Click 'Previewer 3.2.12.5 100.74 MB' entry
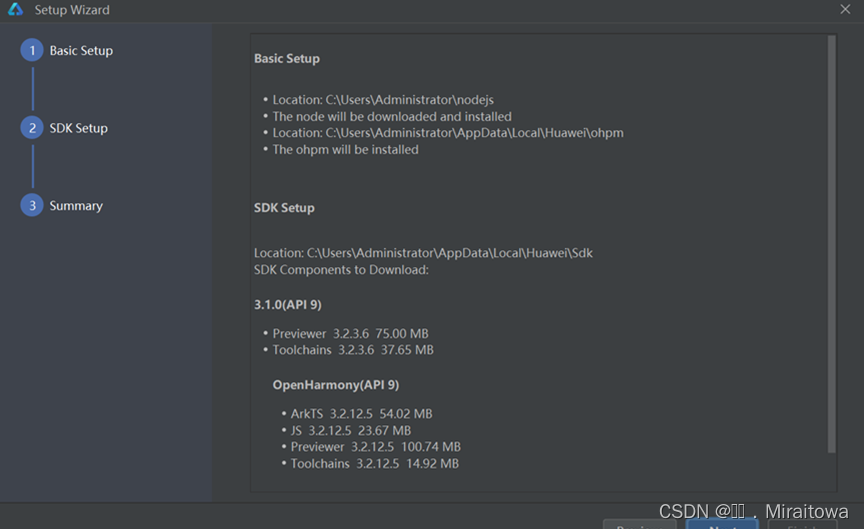 tap(376, 447)
